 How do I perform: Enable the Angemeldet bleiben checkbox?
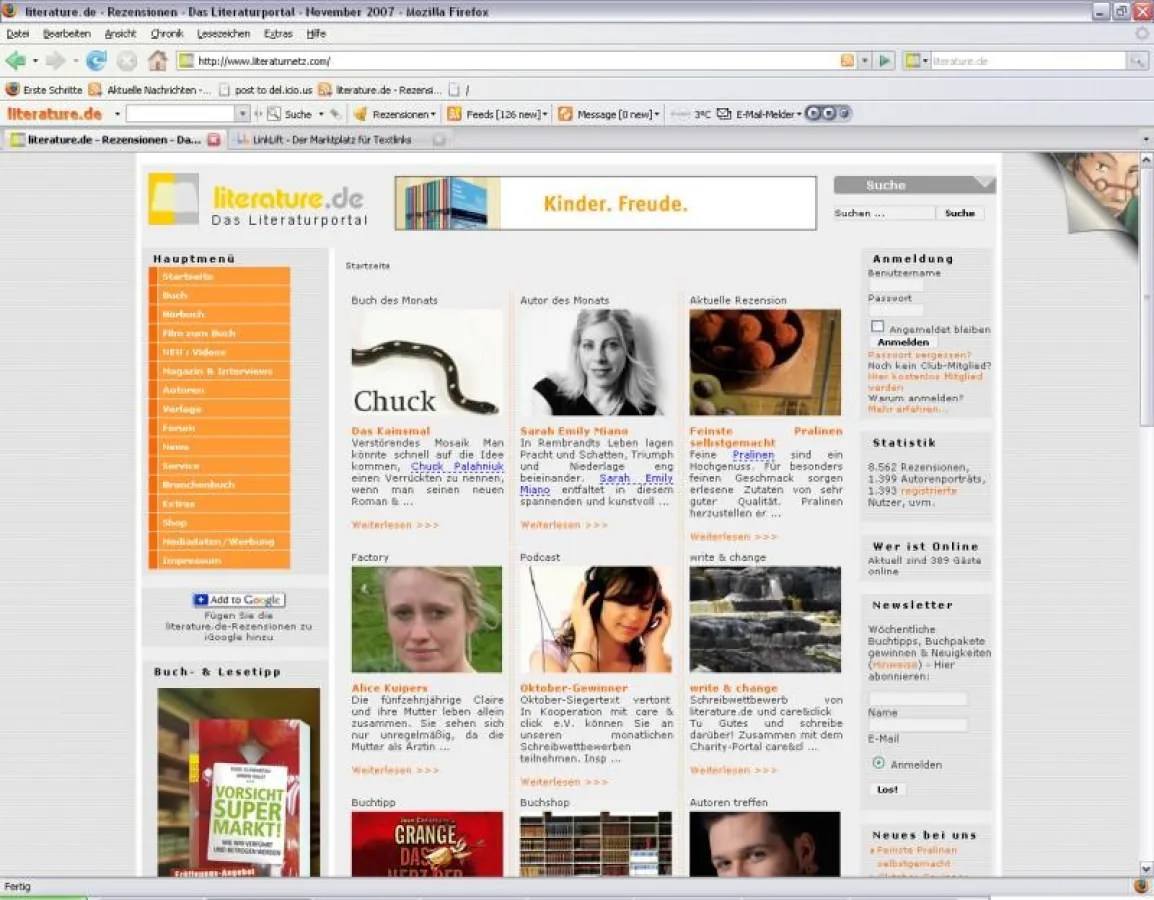coord(877,325)
